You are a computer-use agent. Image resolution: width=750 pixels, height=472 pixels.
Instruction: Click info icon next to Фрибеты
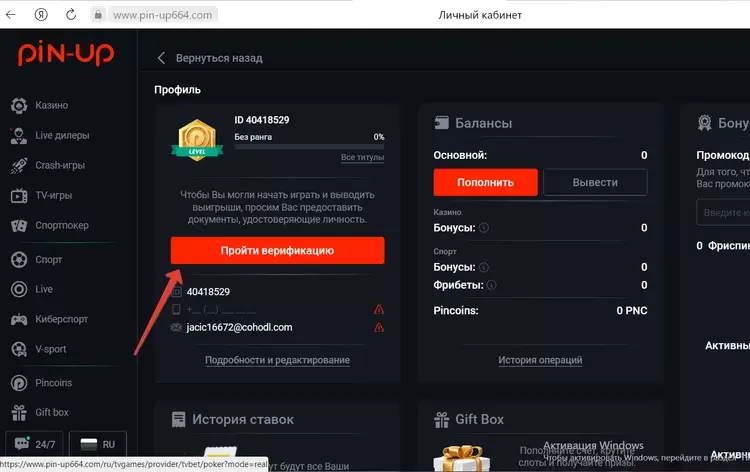pyautogui.click(x=491, y=285)
